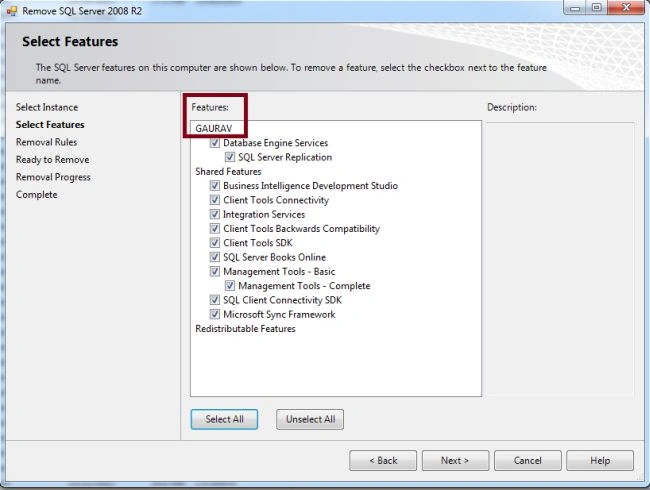650x490 pixels.
Task: Uncheck Database Engine Services checkbox
Action: [215, 143]
